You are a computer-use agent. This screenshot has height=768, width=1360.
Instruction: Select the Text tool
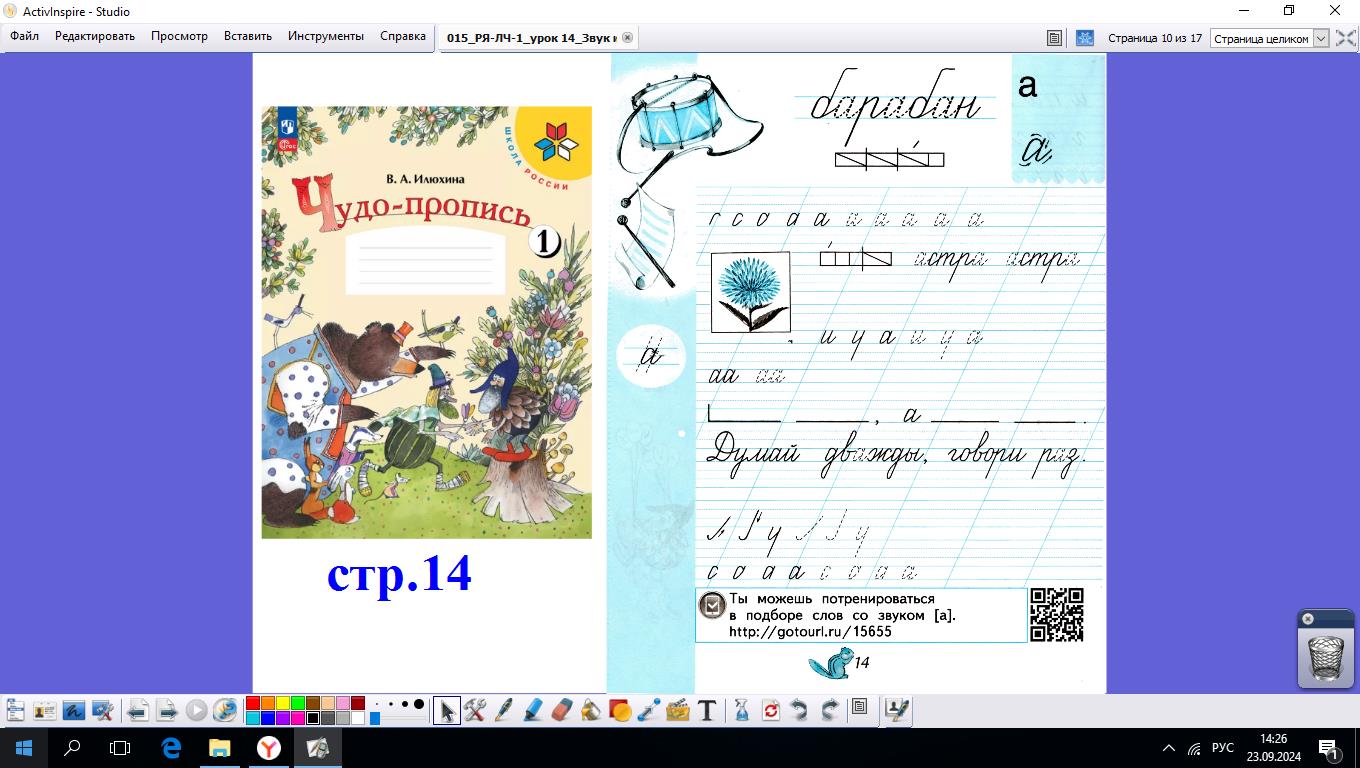[x=707, y=710]
